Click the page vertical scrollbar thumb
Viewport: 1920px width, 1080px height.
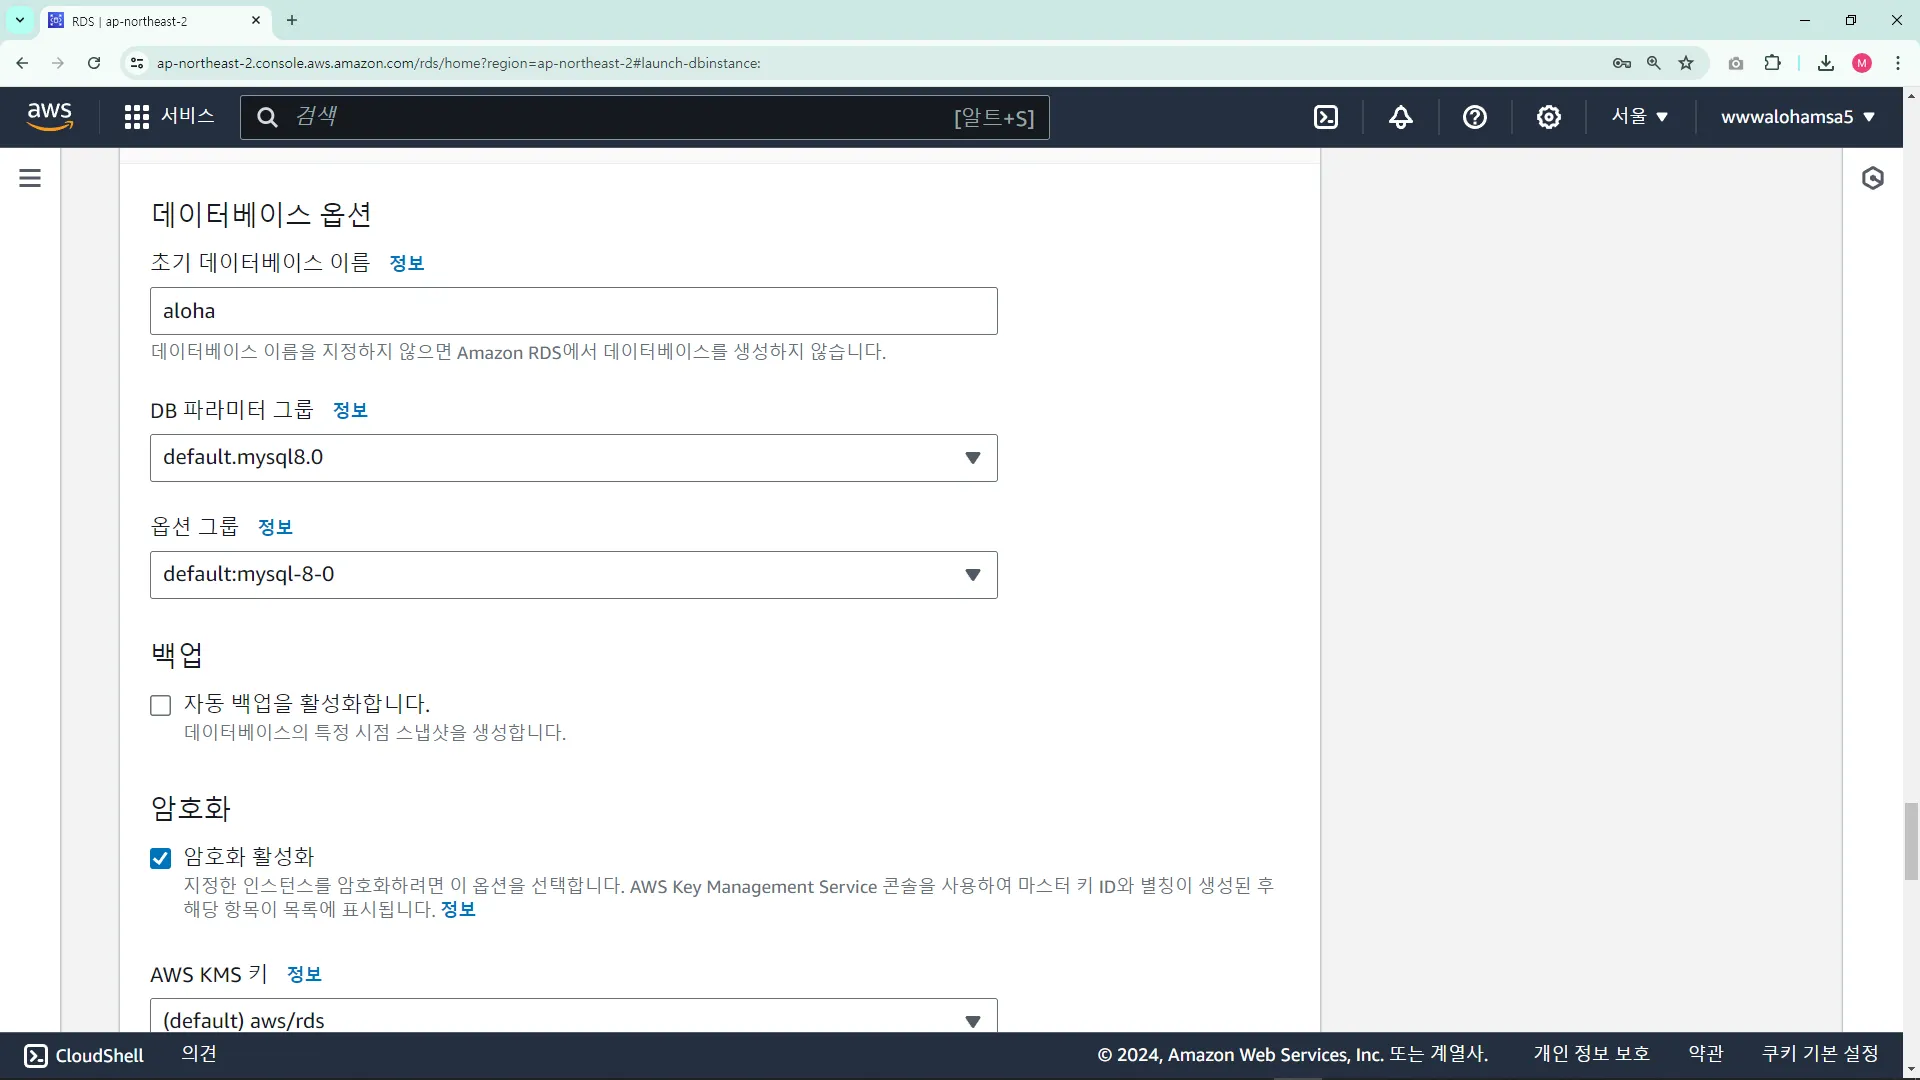[x=1911, y=840]
